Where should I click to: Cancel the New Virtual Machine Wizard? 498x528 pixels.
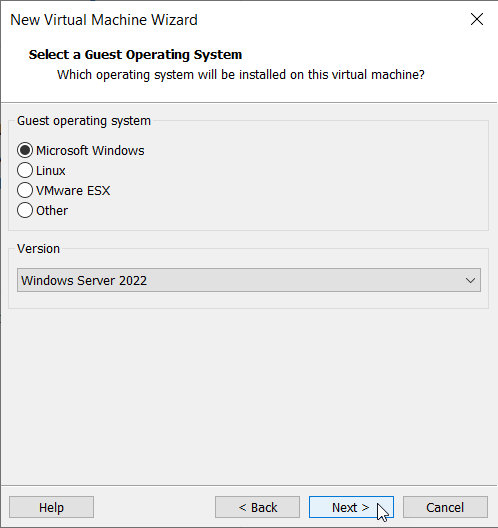pos(445,507)
